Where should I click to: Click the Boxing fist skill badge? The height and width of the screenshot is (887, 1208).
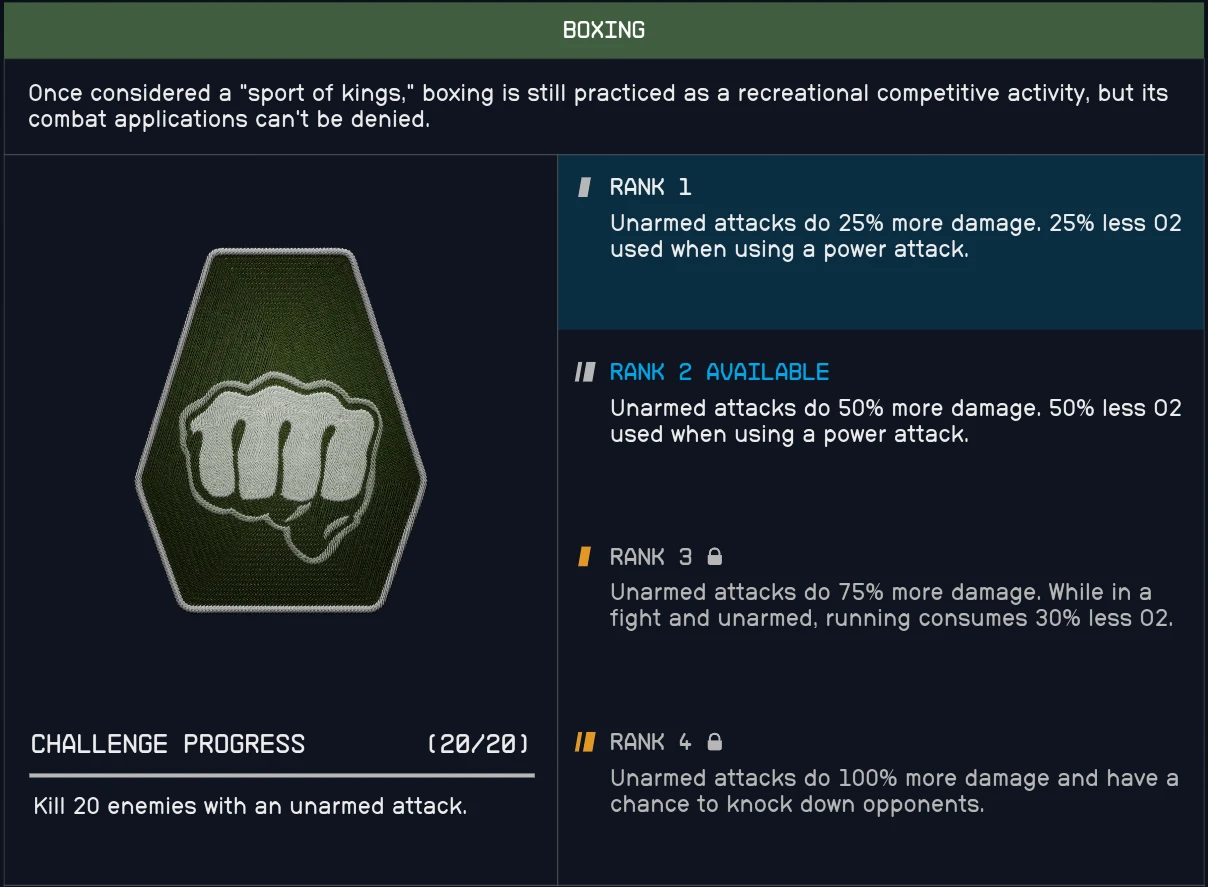[281, 430]
